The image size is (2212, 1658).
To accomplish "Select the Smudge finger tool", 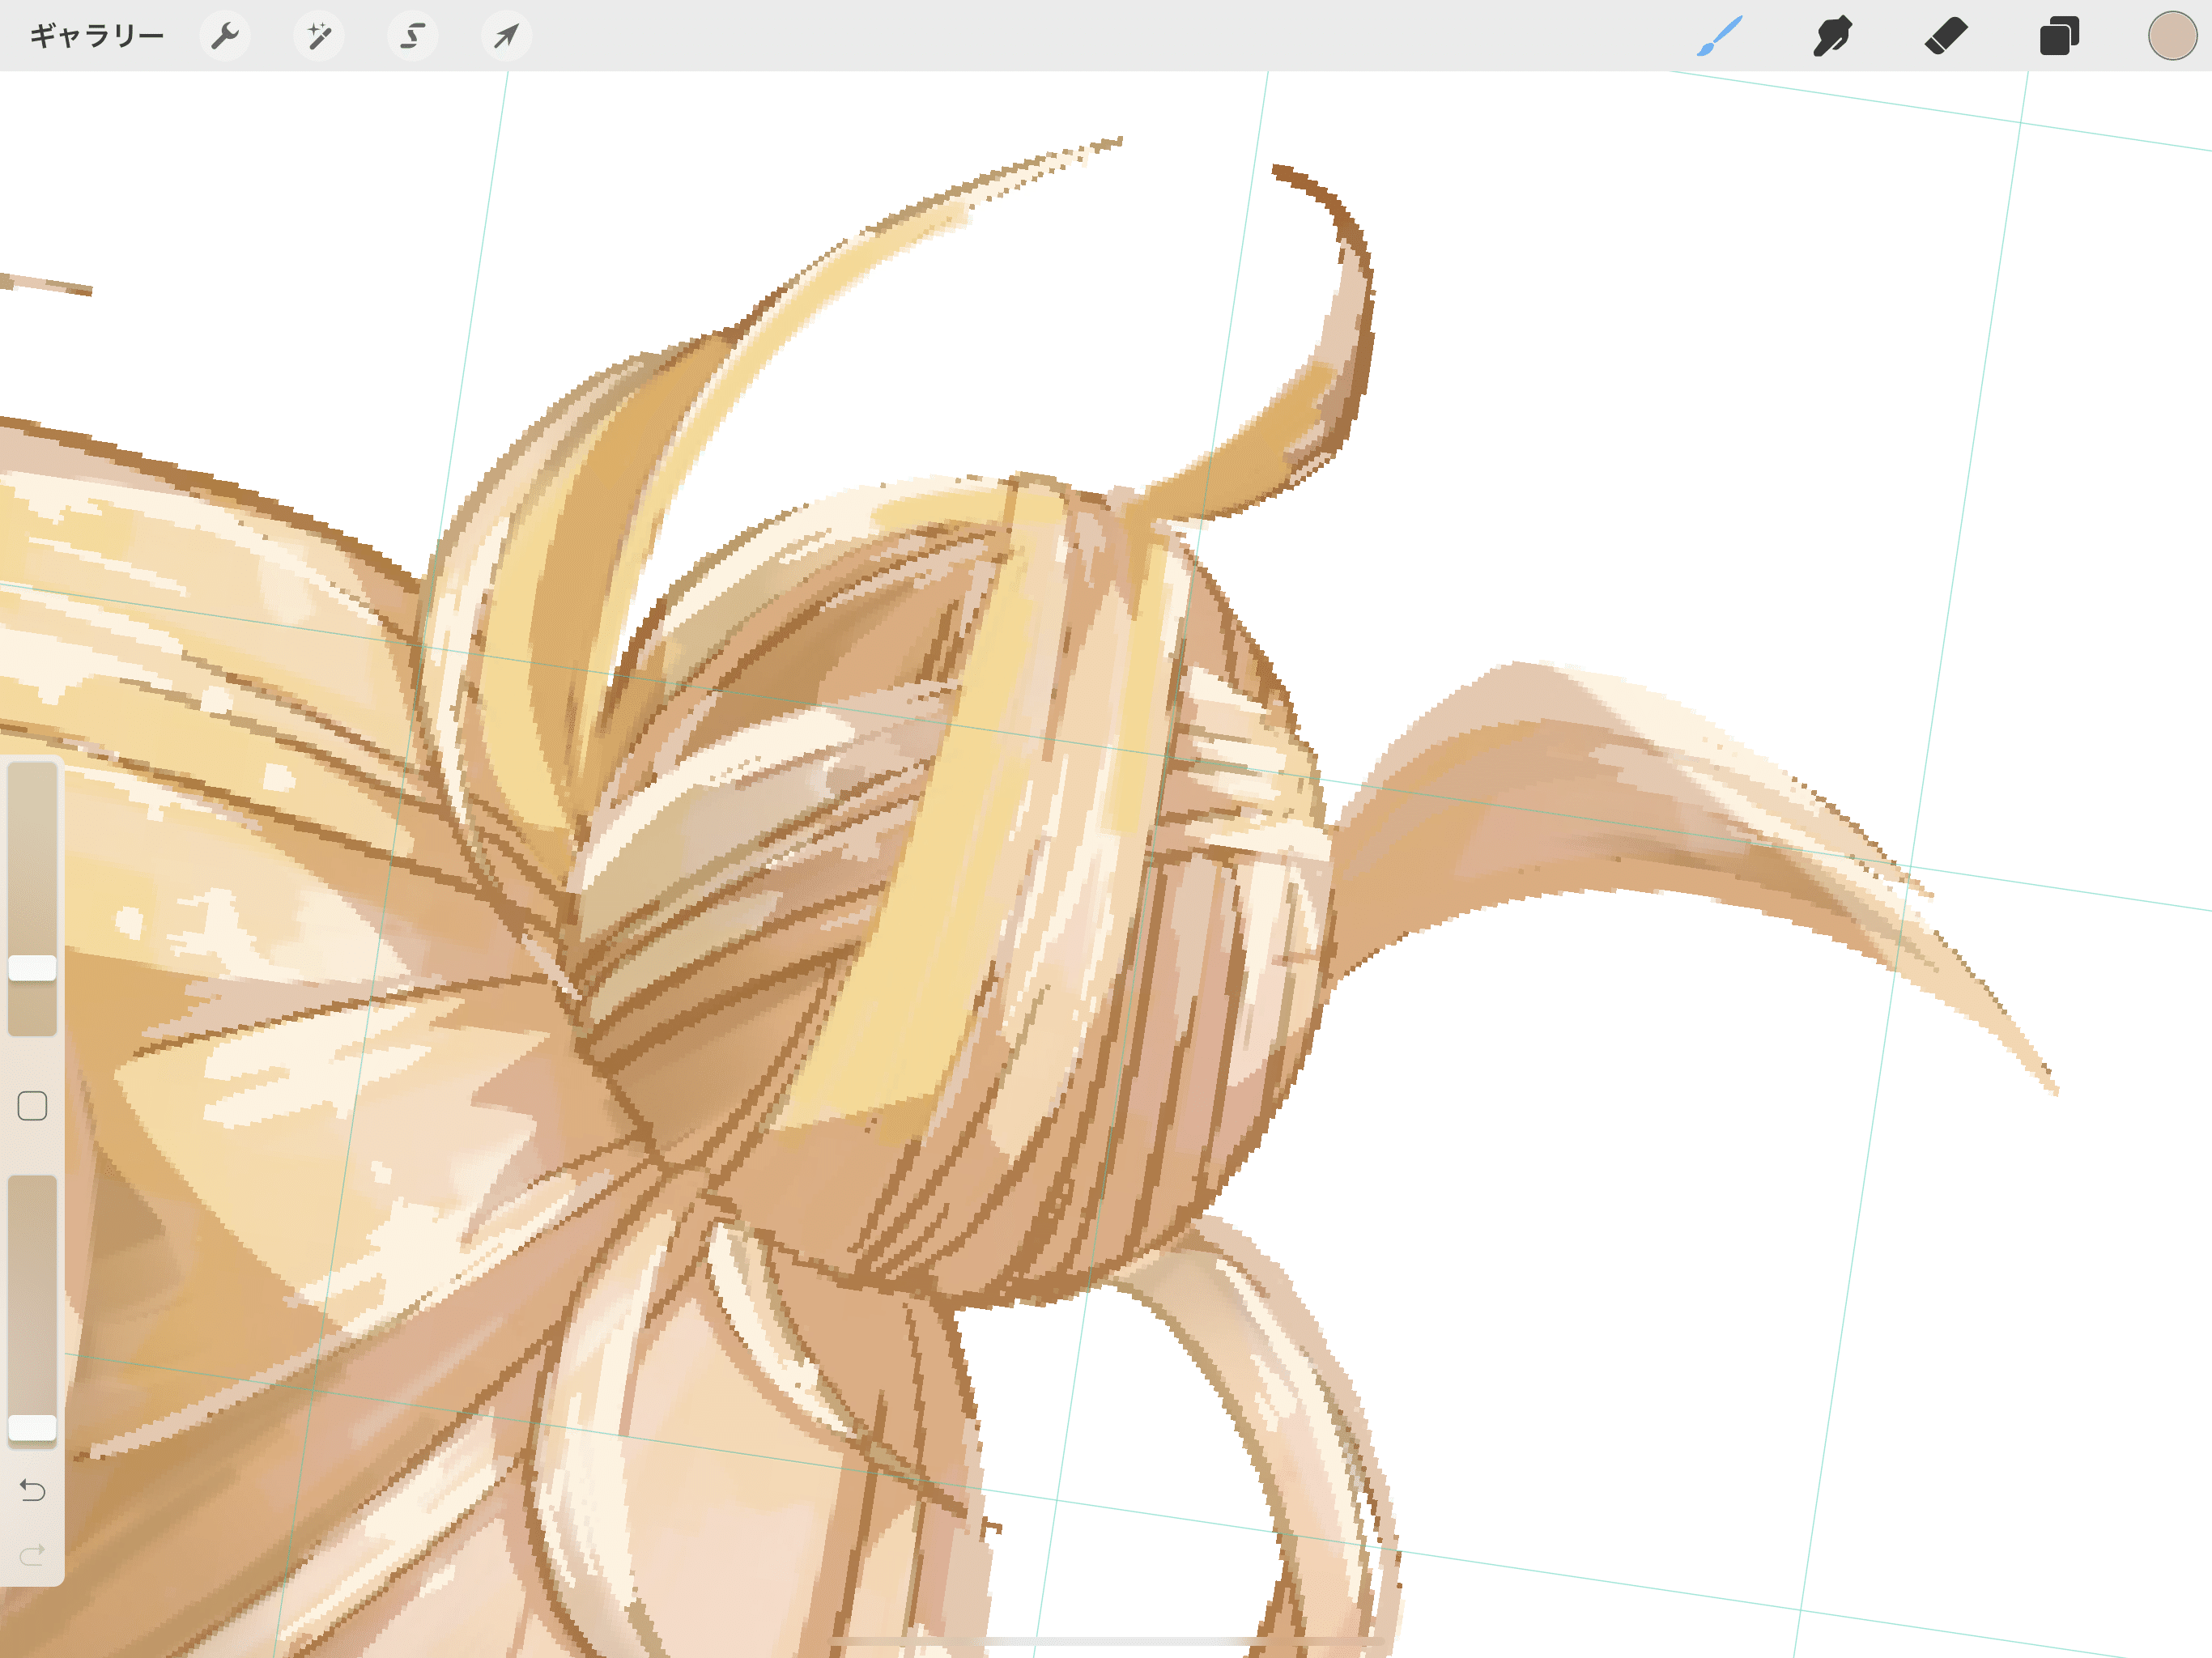I will tap(1833, 36).
